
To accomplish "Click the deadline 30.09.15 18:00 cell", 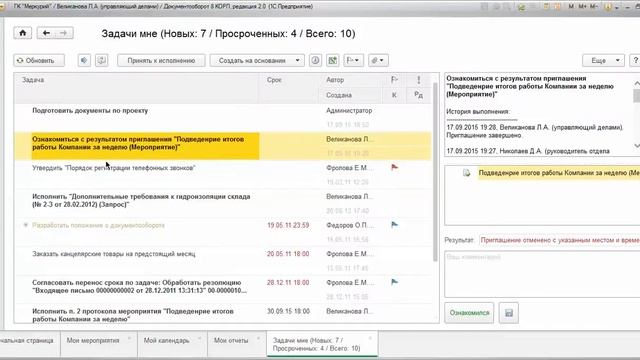I will pyautogui.click(x=288, y=311).
